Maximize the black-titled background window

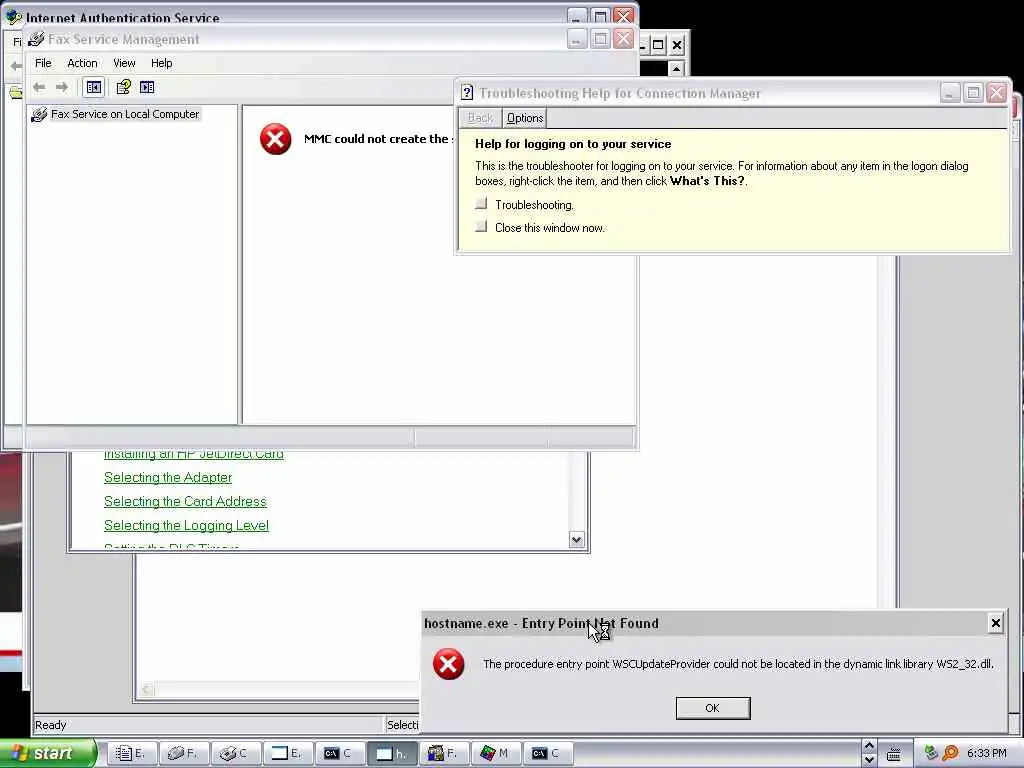(658, 45)
